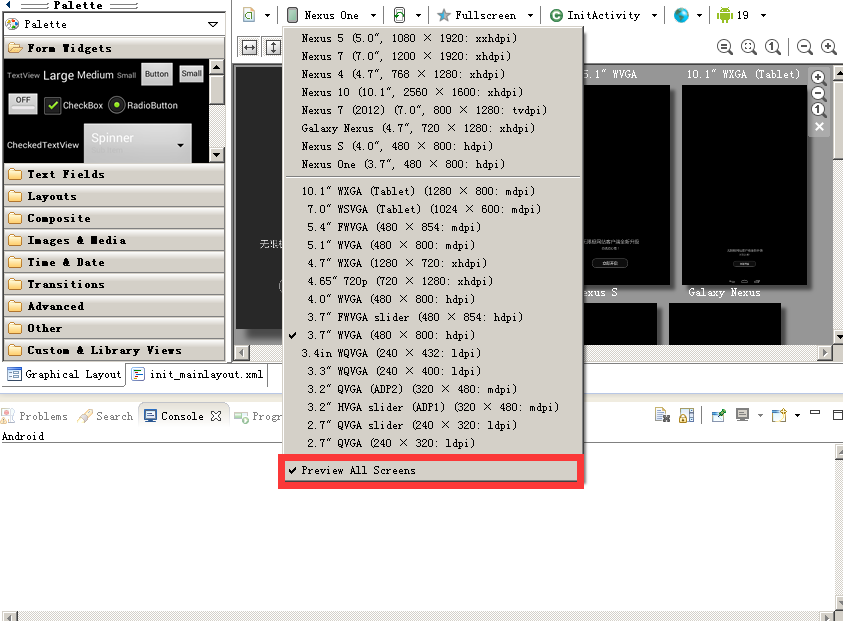The height and width of the screenshot is (621, 843).
Task: Click the toolbar Zoom In magnifier
Action: 828,47
